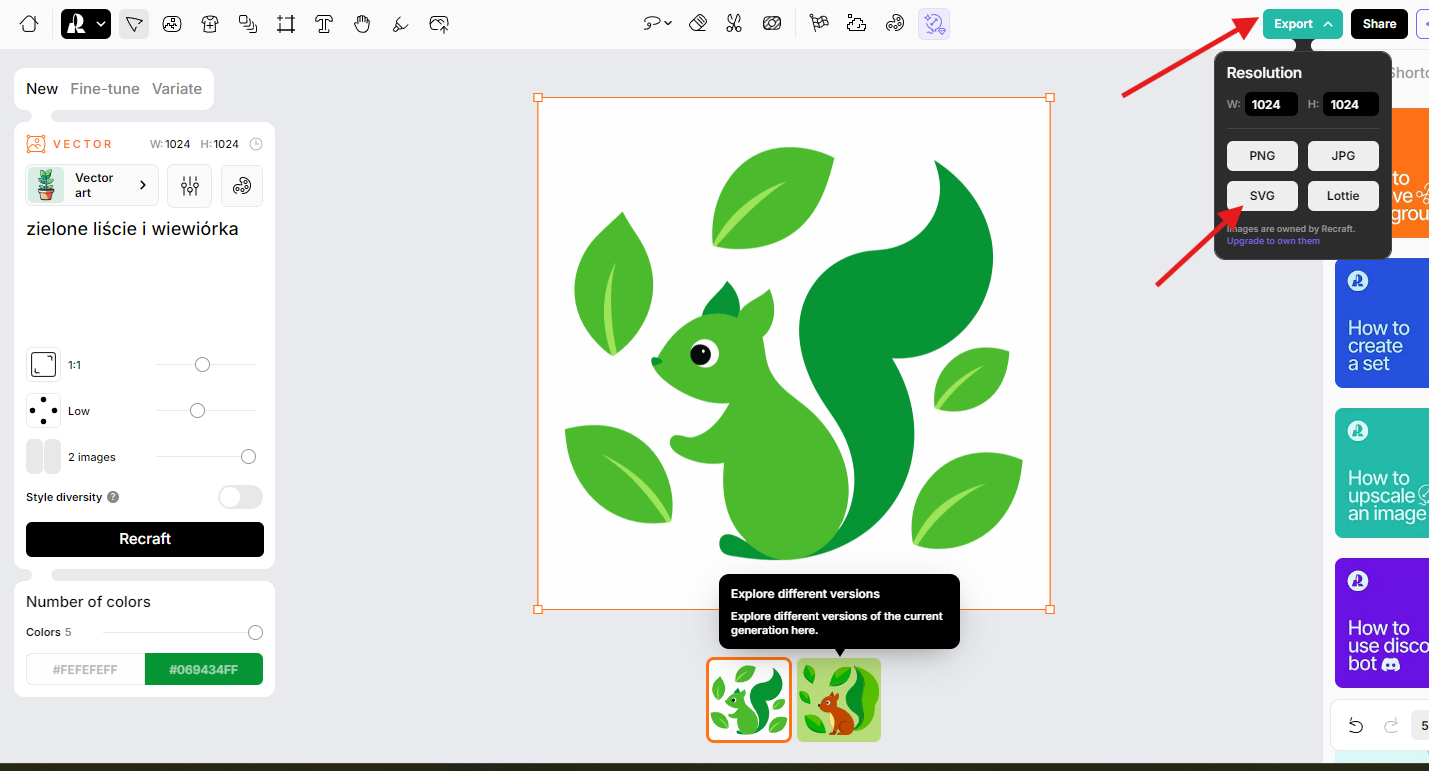
Task: Open the adjustment sliders settings icon
Action: pyautogui.click(x=190, y=186)
